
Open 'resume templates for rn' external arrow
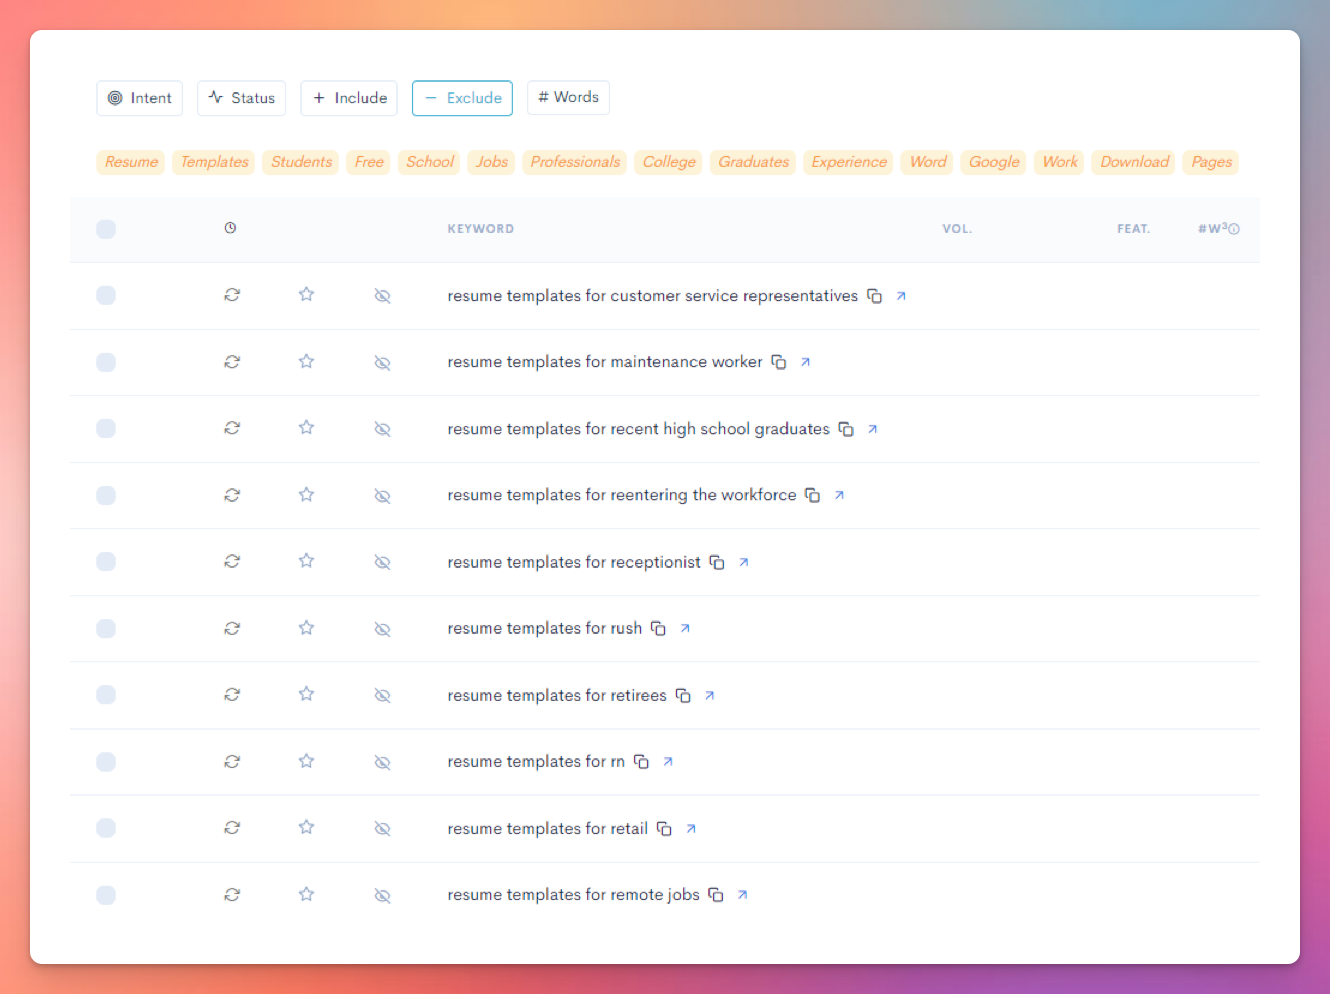pyautogui.click(x=668, y=762)
